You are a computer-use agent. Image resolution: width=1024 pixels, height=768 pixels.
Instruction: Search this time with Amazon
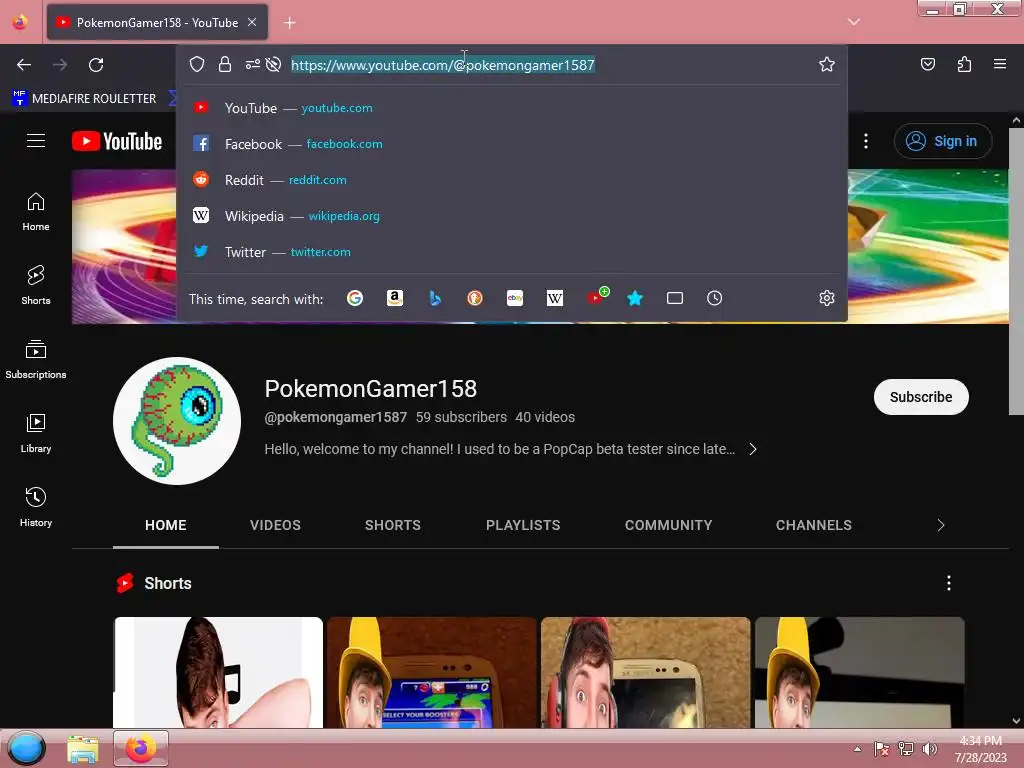(394, 298)
